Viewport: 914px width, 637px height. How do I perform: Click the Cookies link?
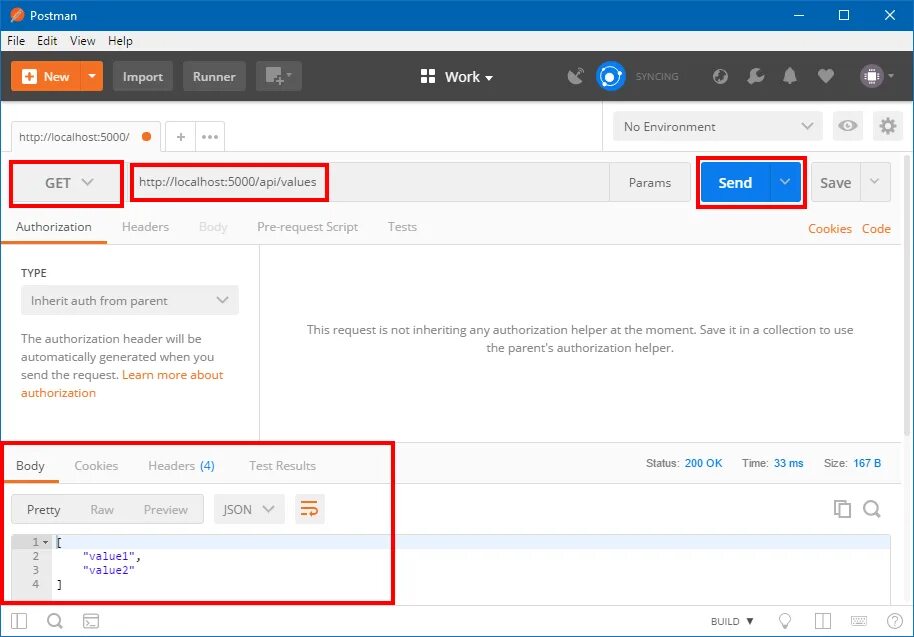[829, 229]
